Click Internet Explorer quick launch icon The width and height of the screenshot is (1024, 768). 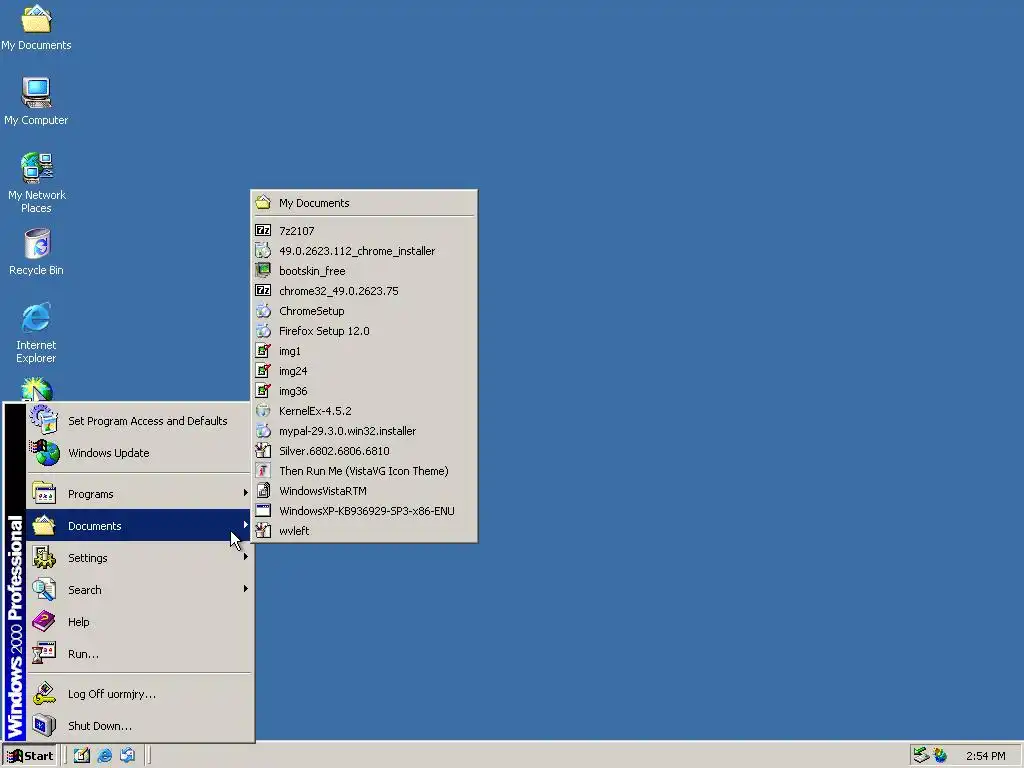(x=104, y=756)
